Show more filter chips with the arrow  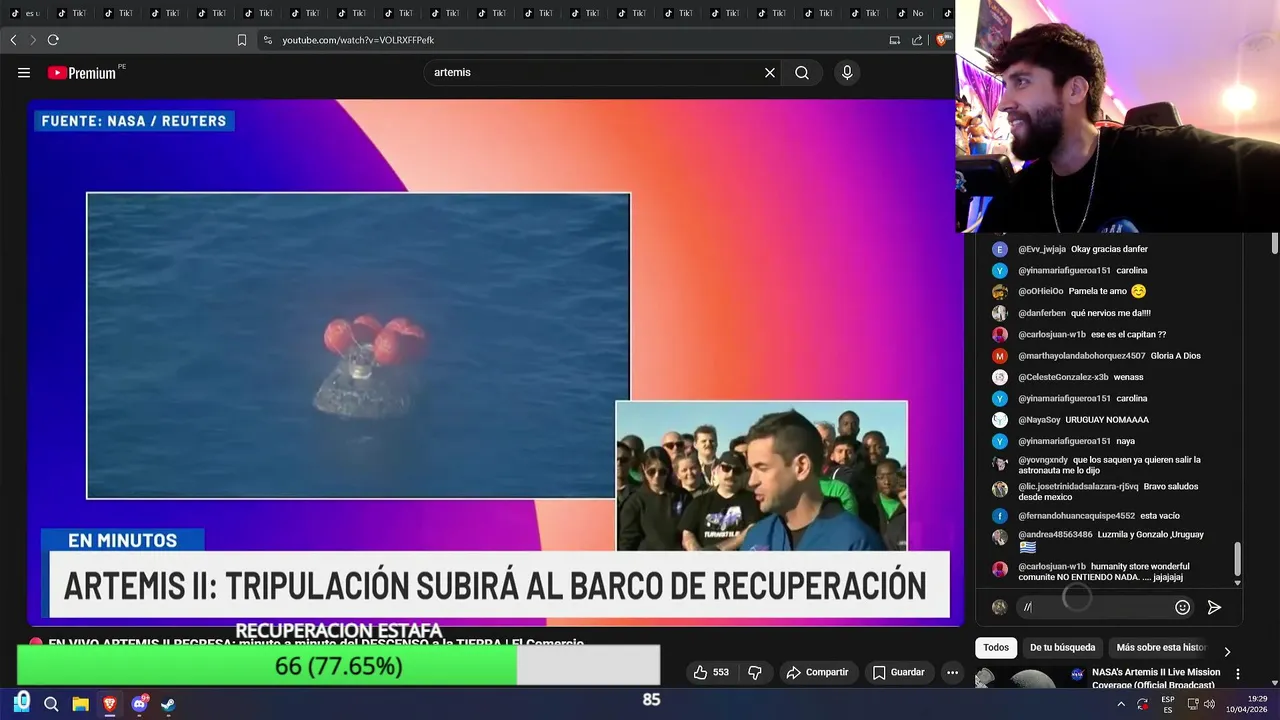click(1227, 651)
